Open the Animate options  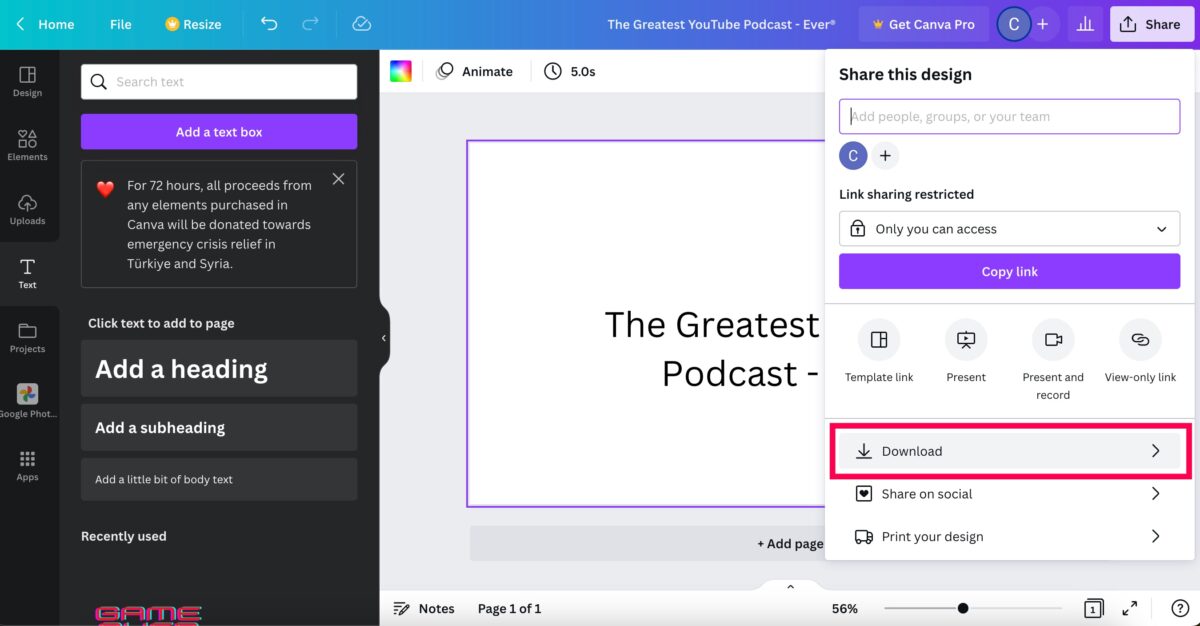coord(475,71)
